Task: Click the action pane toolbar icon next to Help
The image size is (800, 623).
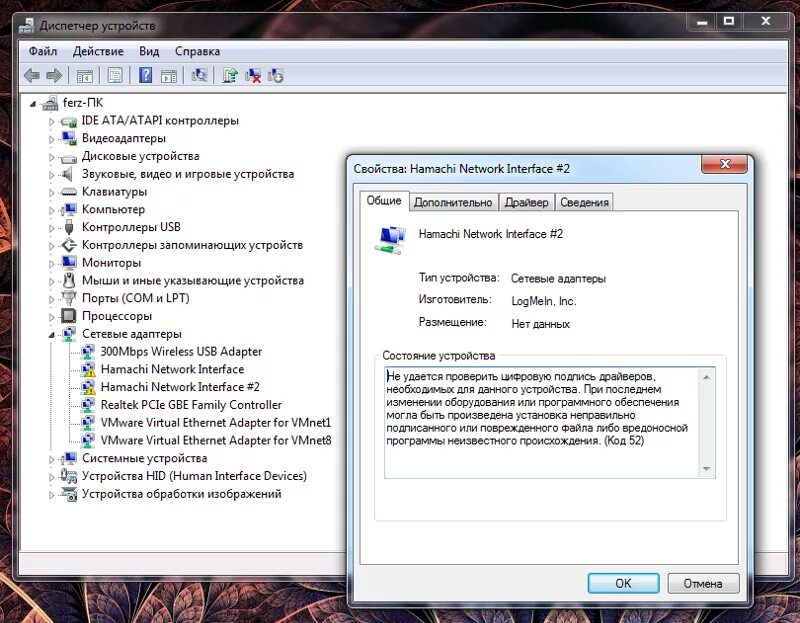Action: 168,76
